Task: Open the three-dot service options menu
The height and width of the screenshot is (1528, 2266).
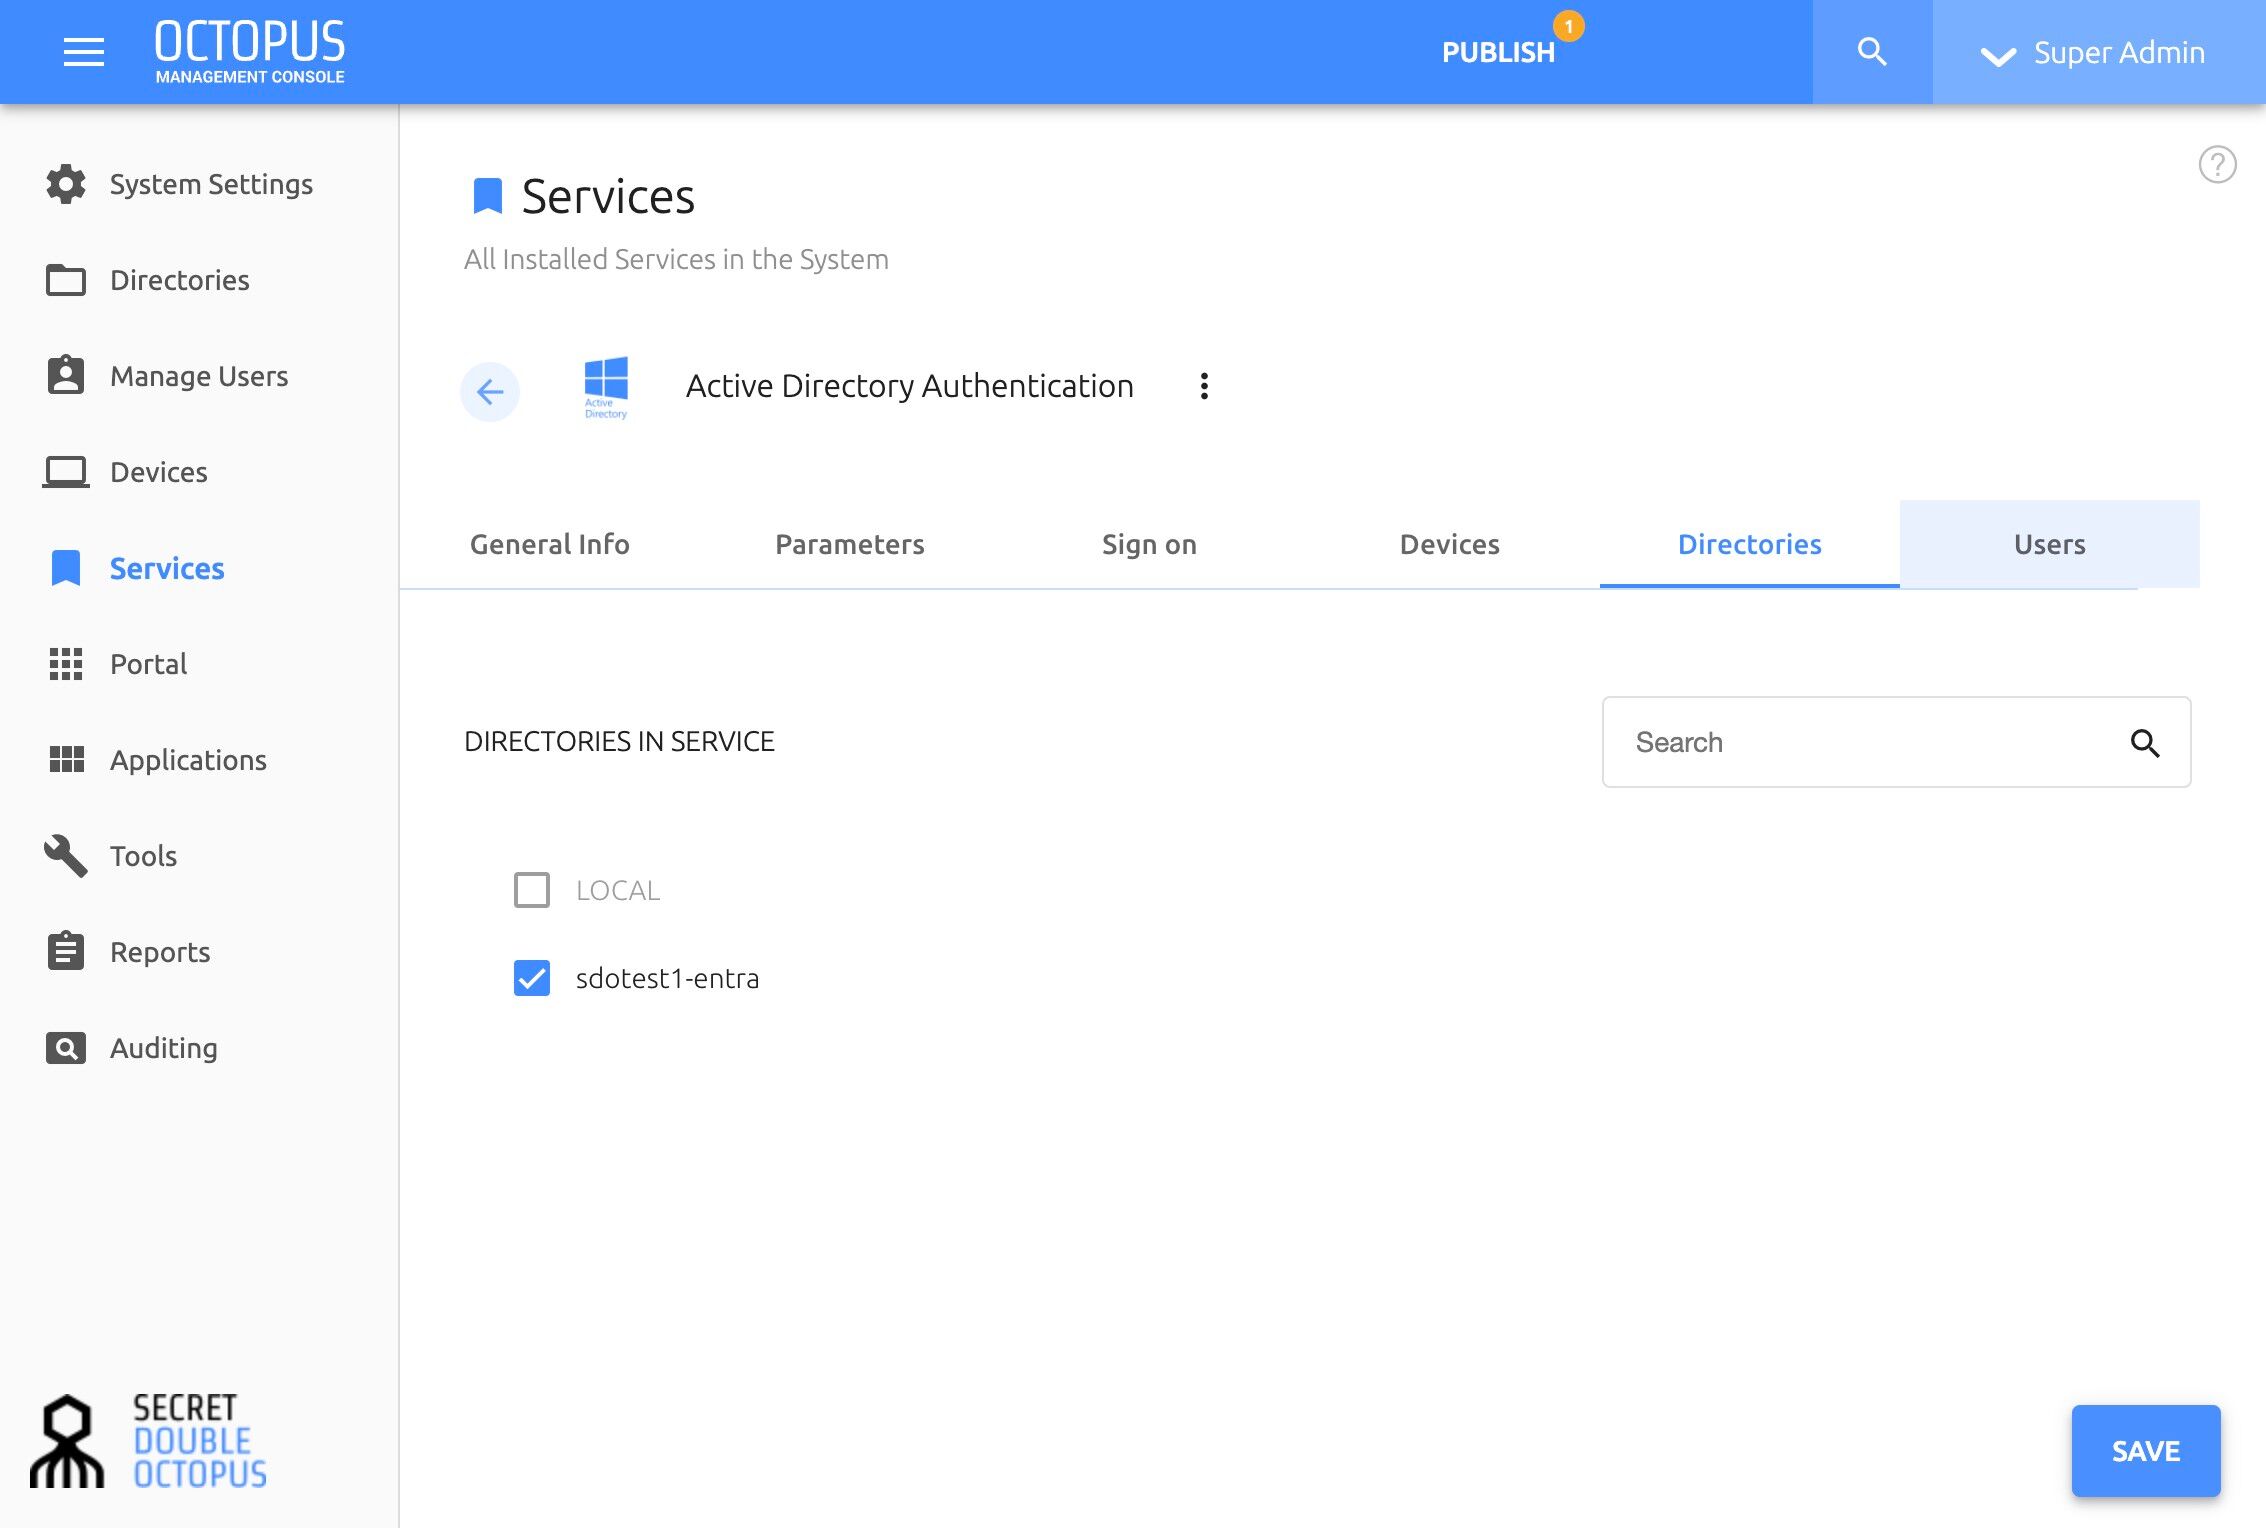Action: click(1204, 386)
